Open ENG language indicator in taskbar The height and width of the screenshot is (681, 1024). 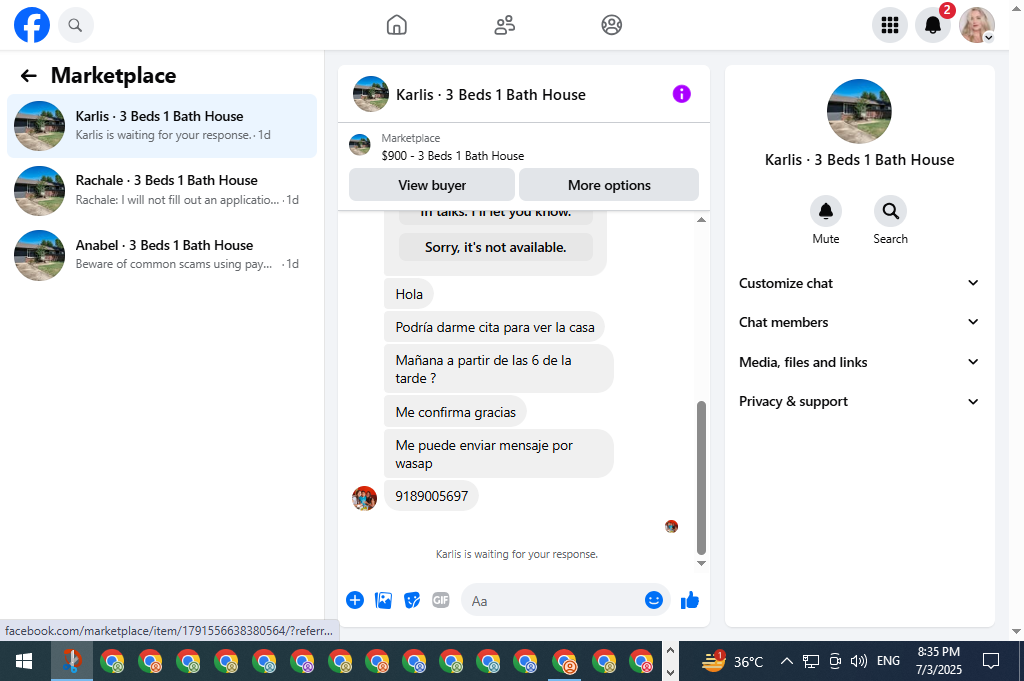click(888, 661)
